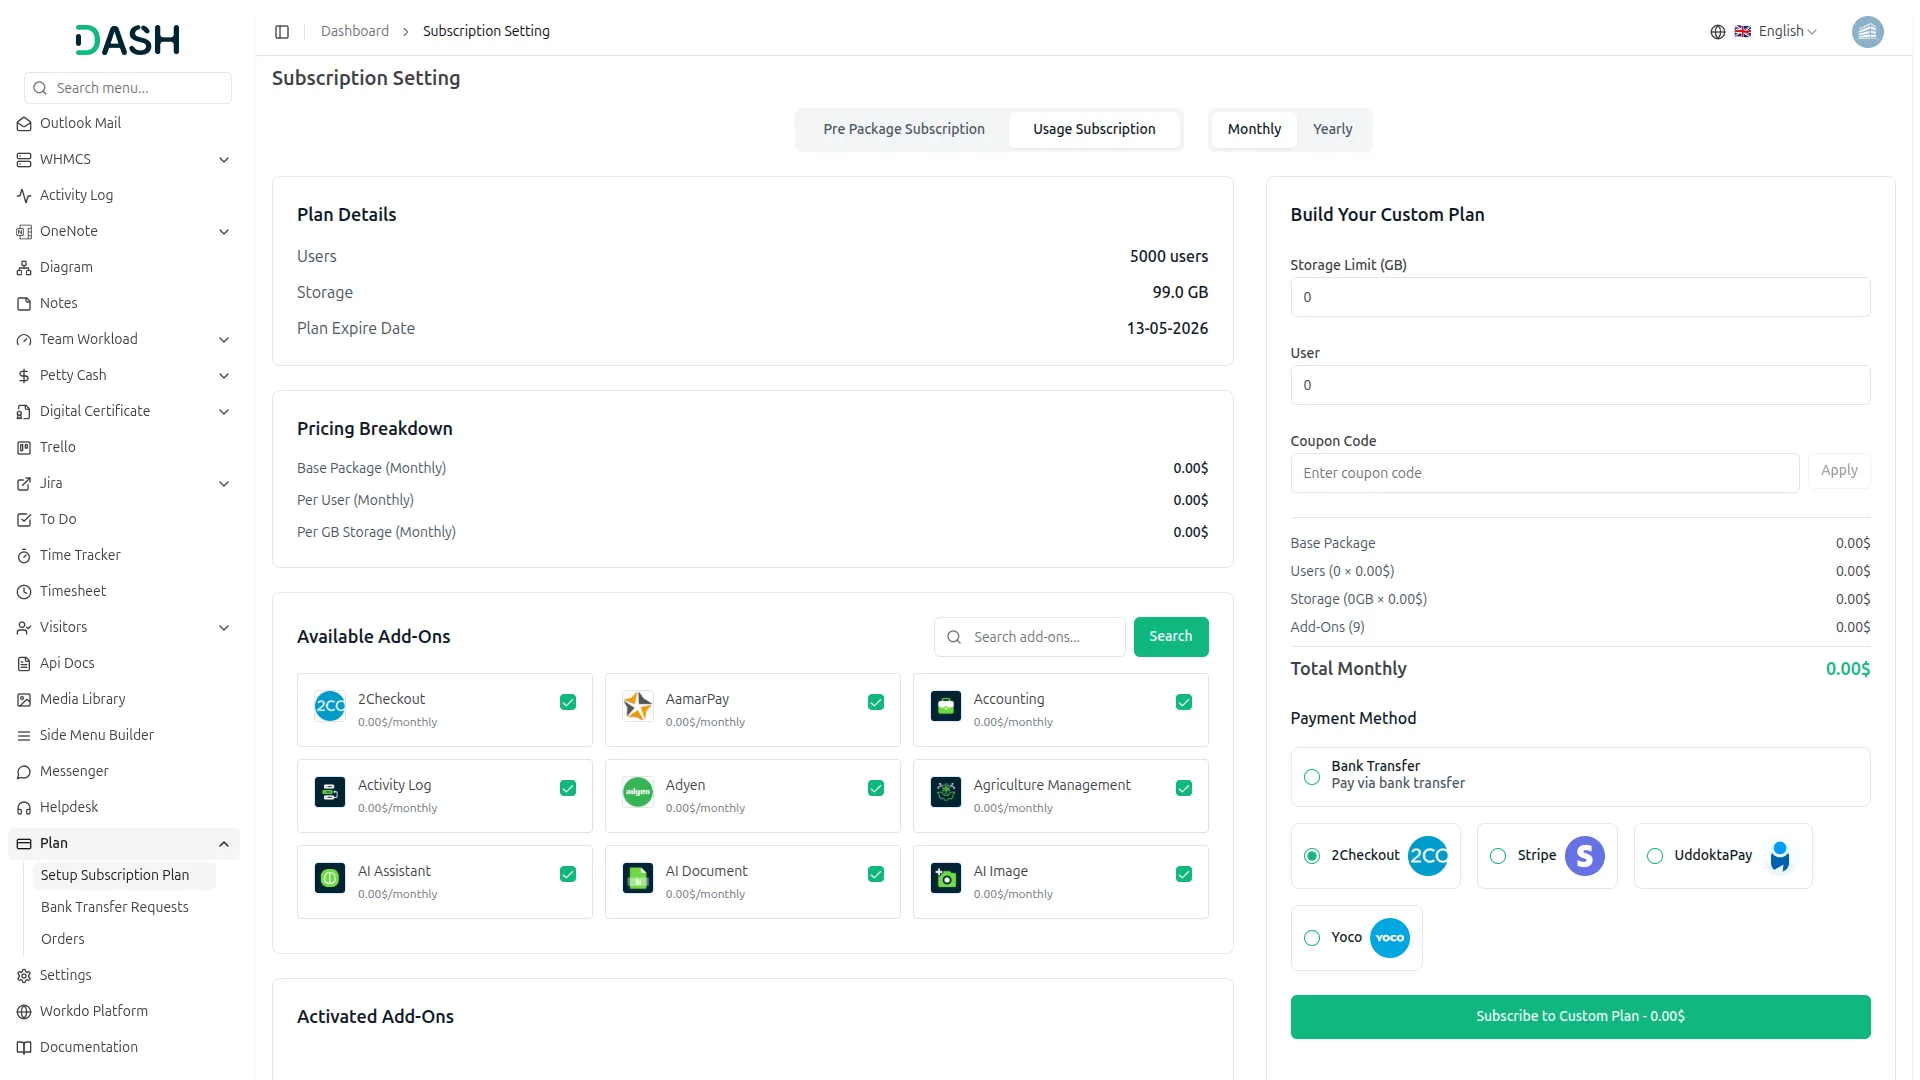Click the AI Assistant icon
Image resolution: width=1920 pixels, height=1080 pixels.
click(x=330, y=878)
